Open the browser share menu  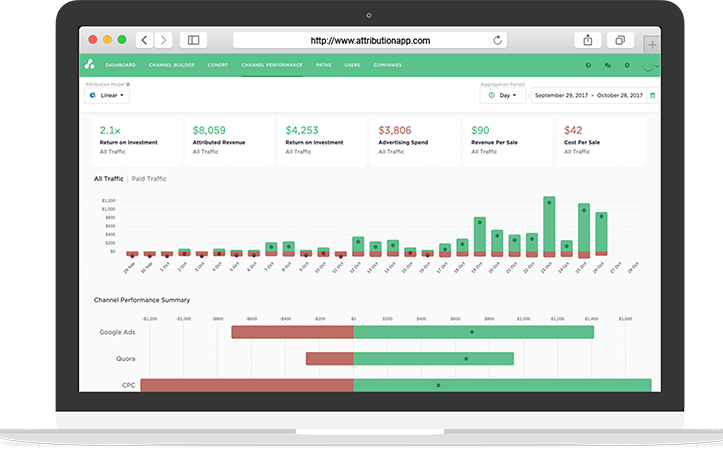(587, 40)
